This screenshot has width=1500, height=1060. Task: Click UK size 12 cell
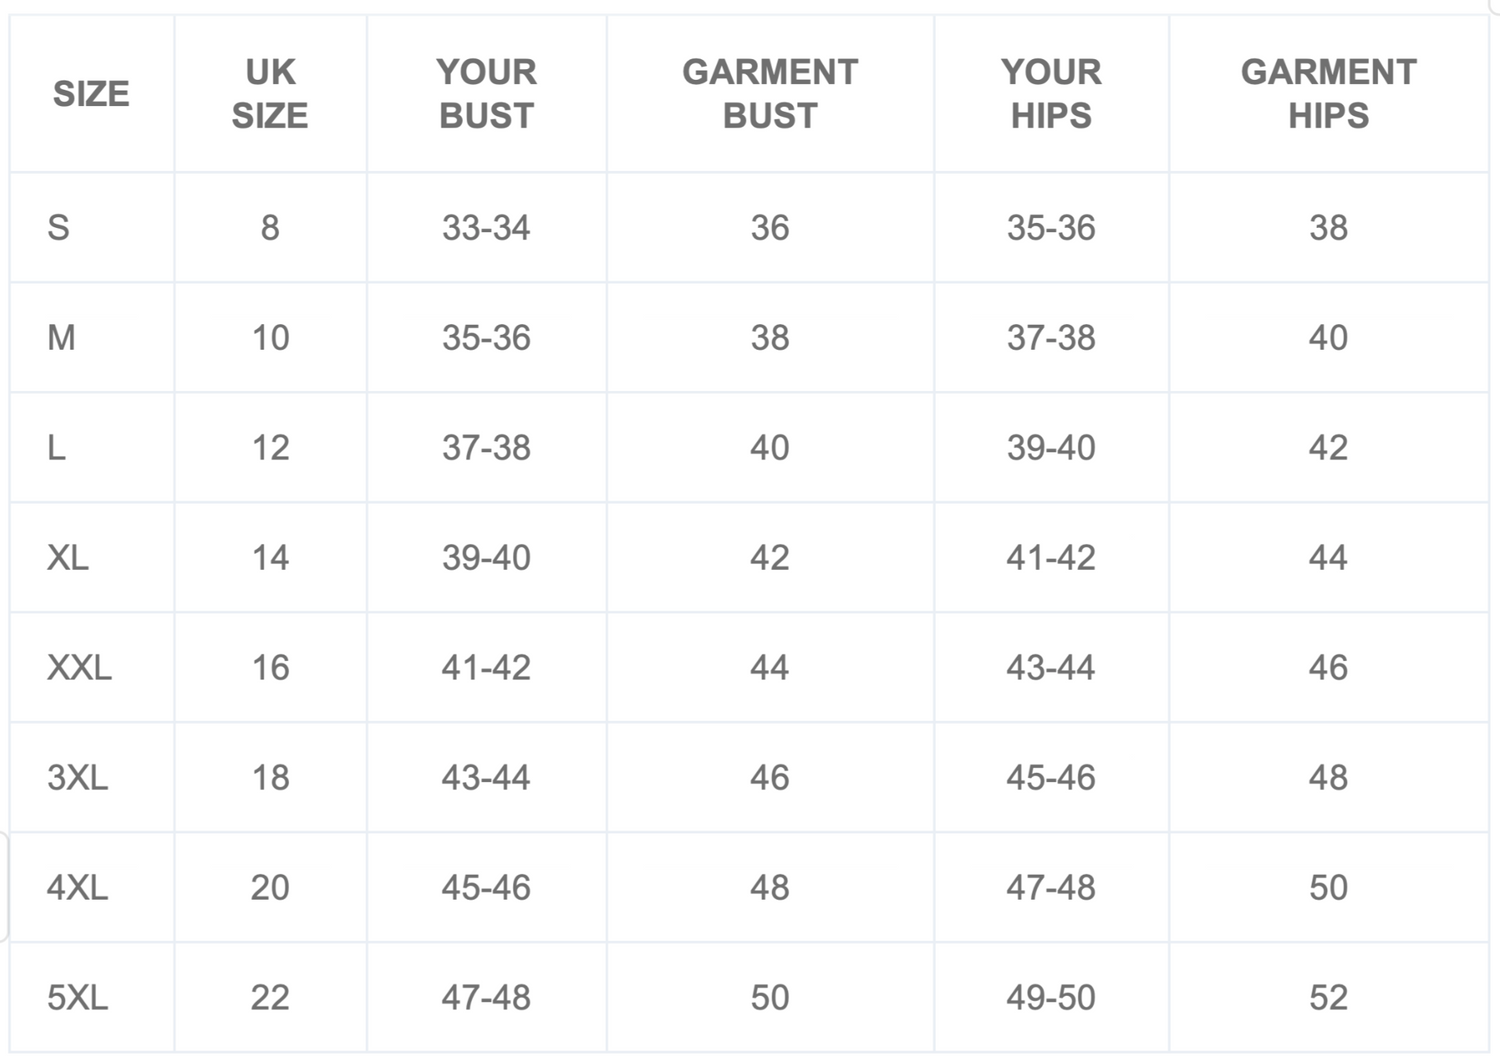point(270,447)
